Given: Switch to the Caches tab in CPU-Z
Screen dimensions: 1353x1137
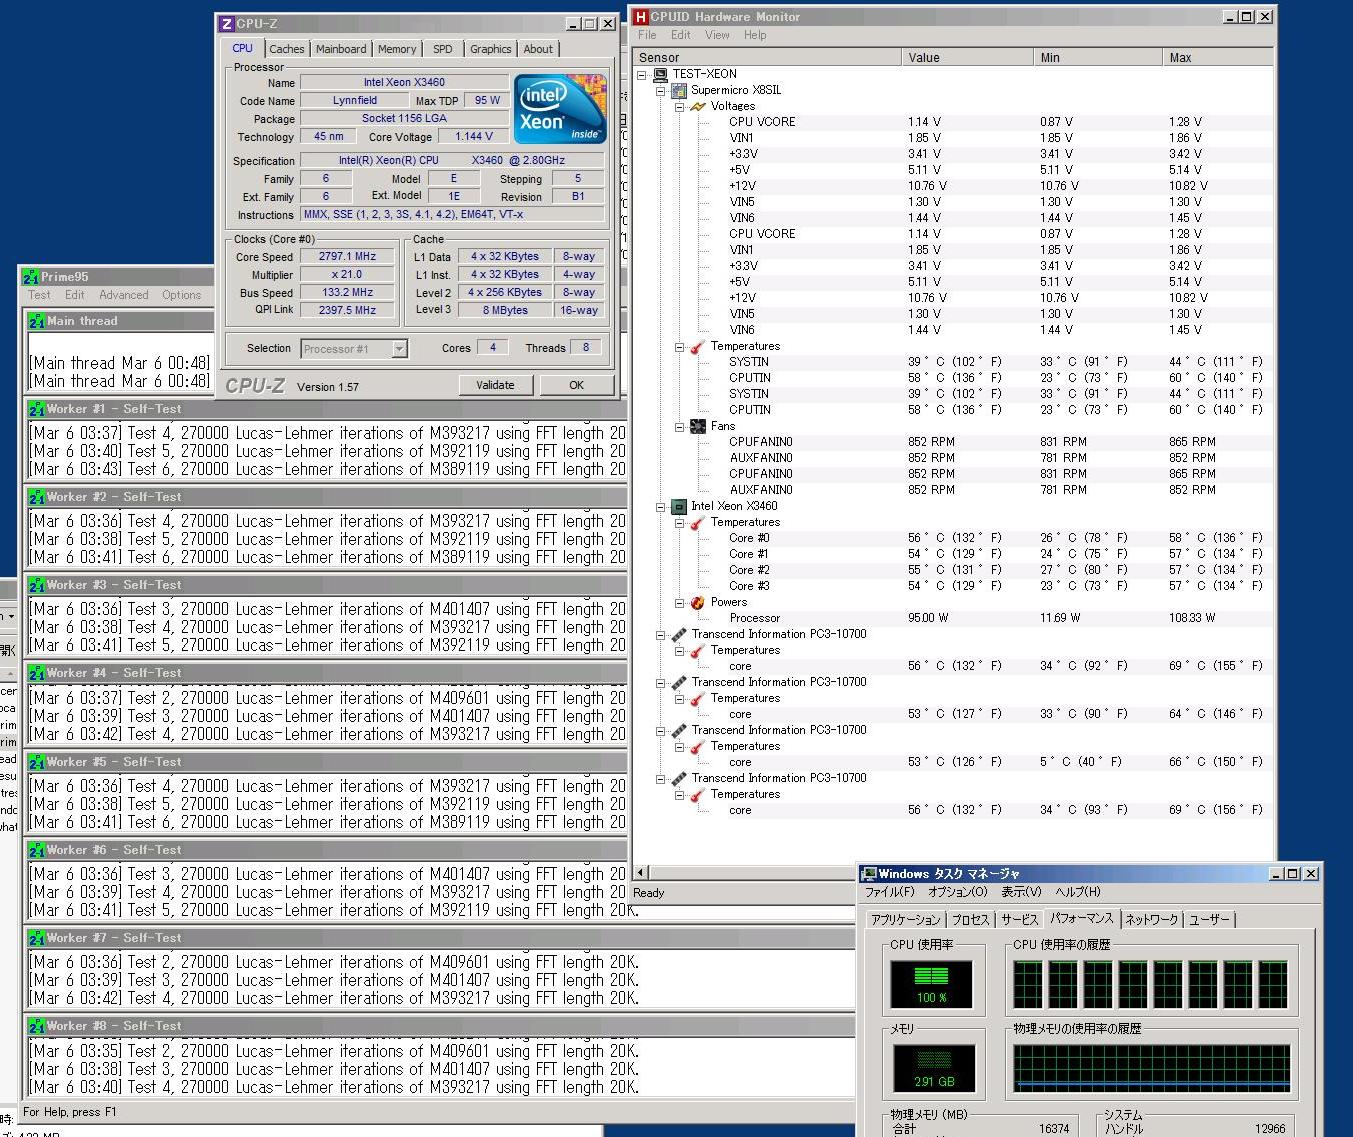Looking at the screenshot, I should coord(287,49).
